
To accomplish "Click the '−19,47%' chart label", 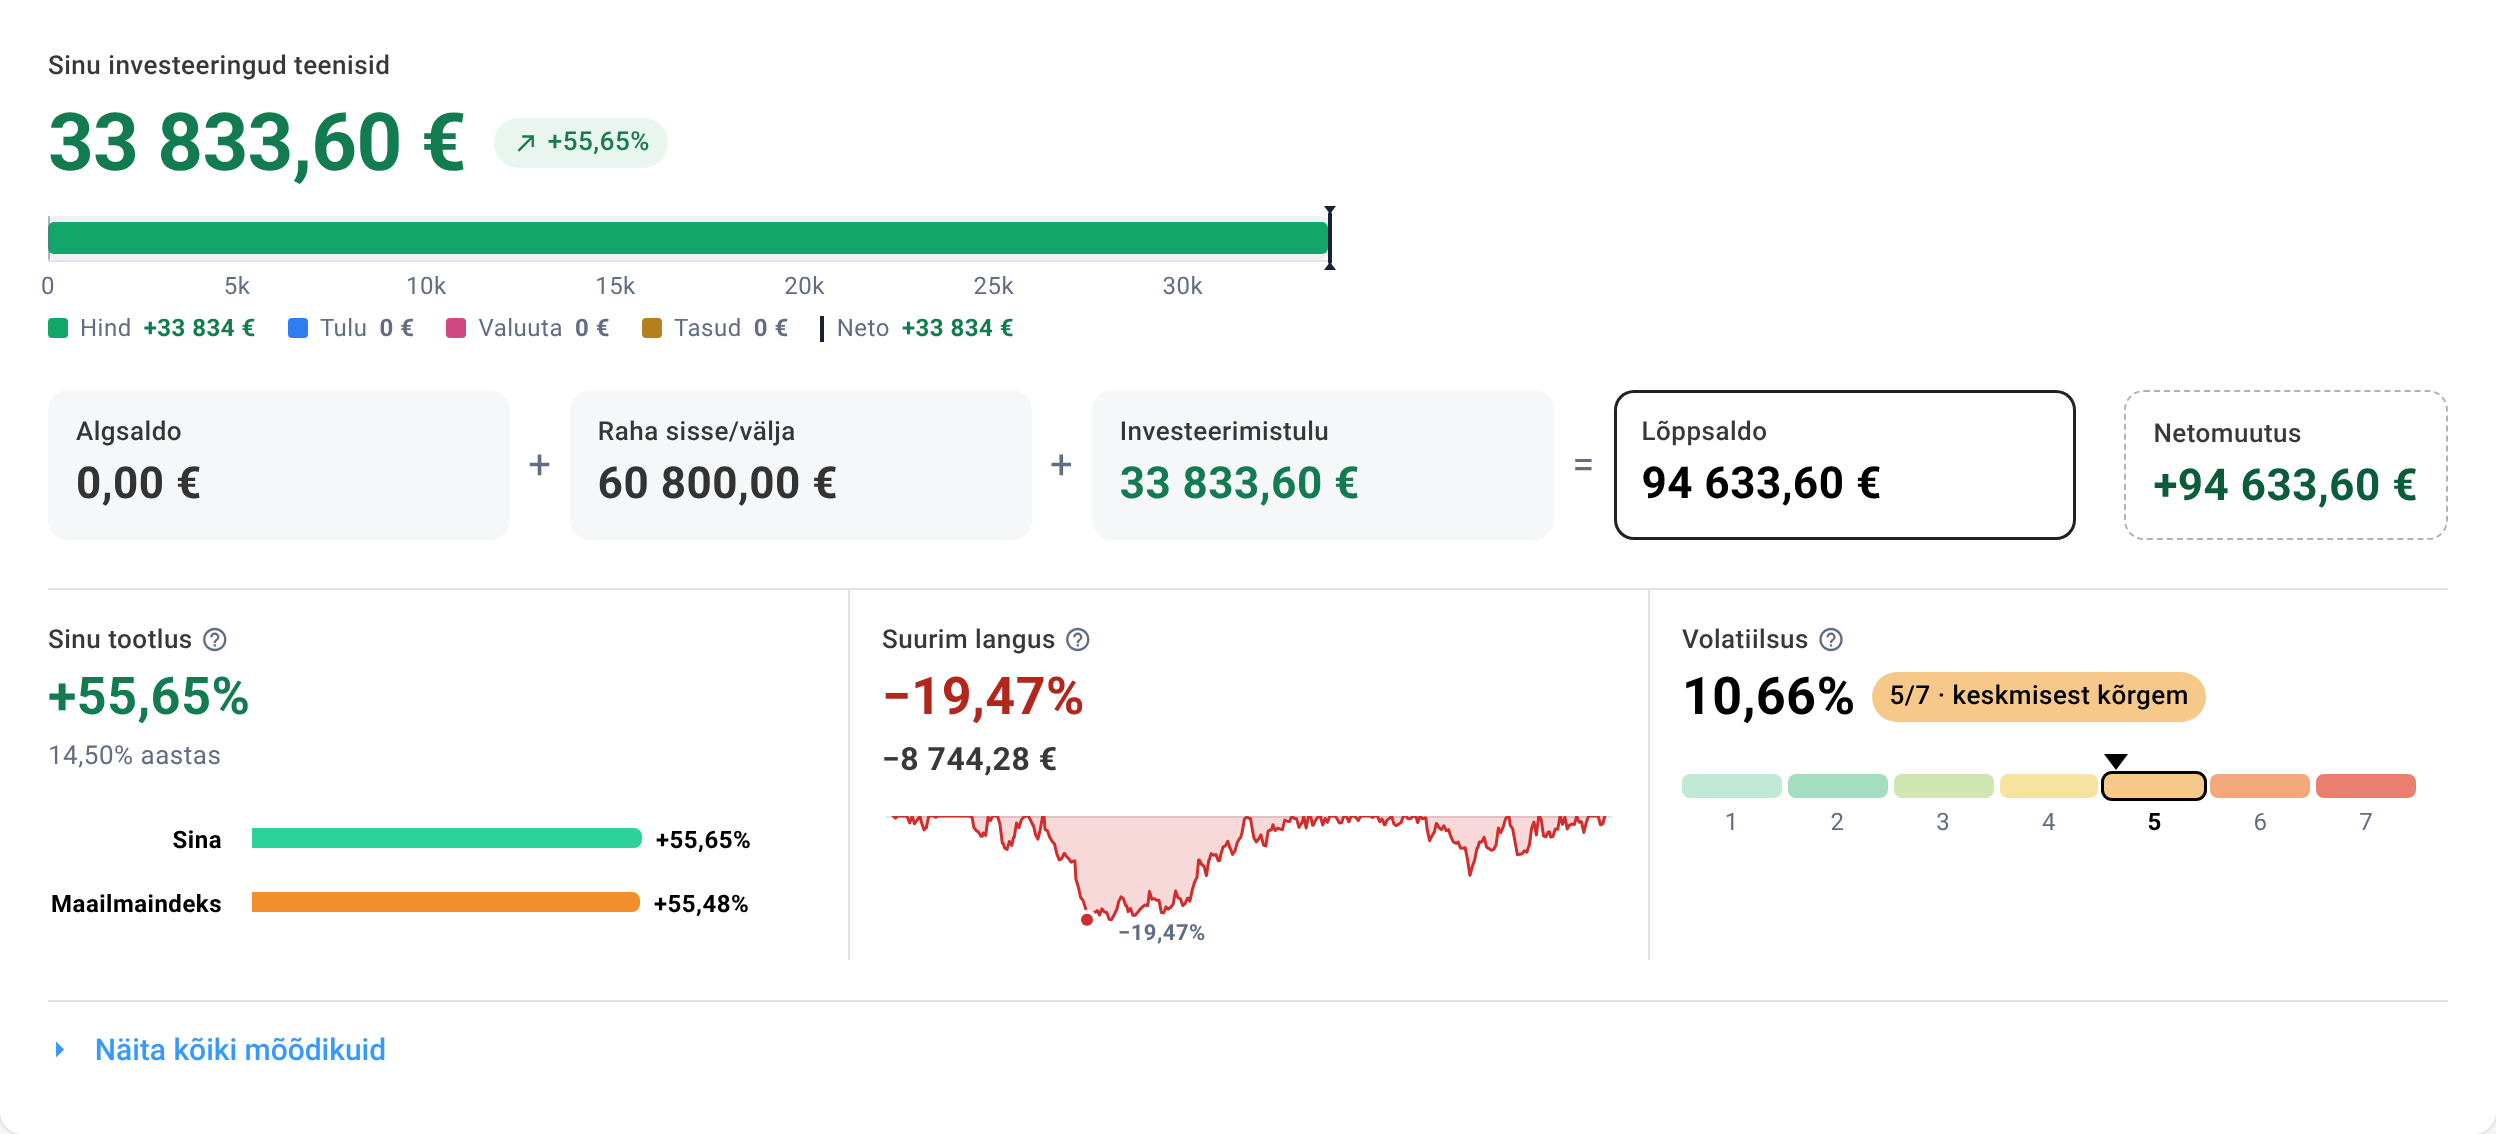I will click(1161, 932).
